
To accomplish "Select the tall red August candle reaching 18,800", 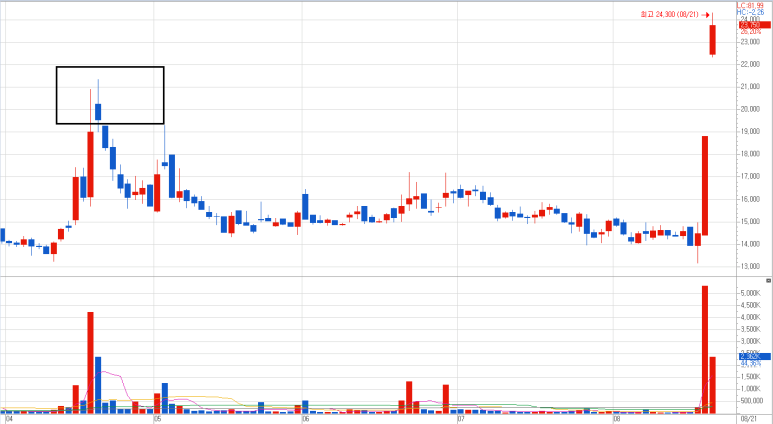I will pos(705,185).
